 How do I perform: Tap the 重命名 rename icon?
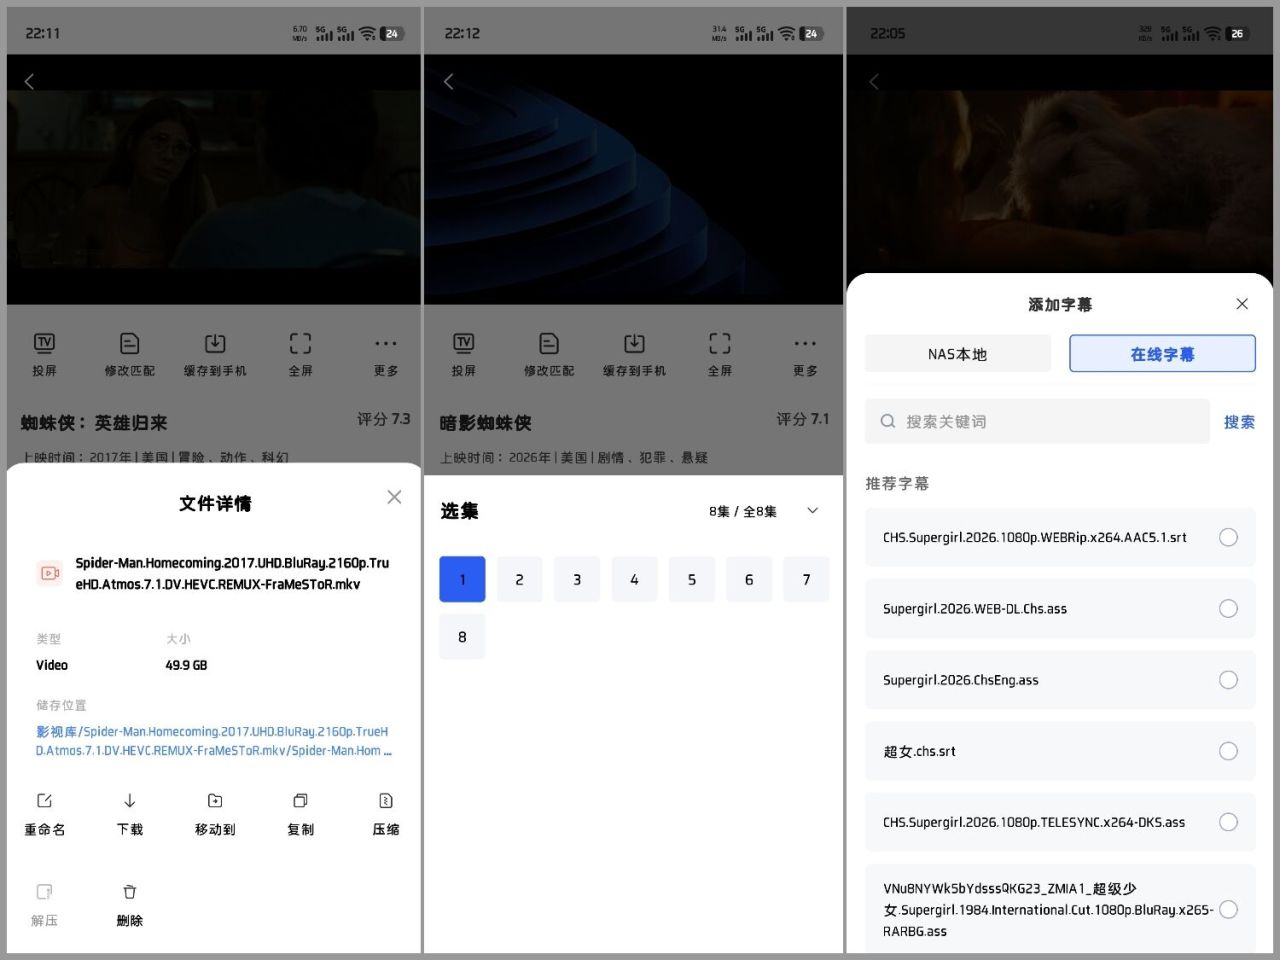pyautogui.click(x=44, y=801)
